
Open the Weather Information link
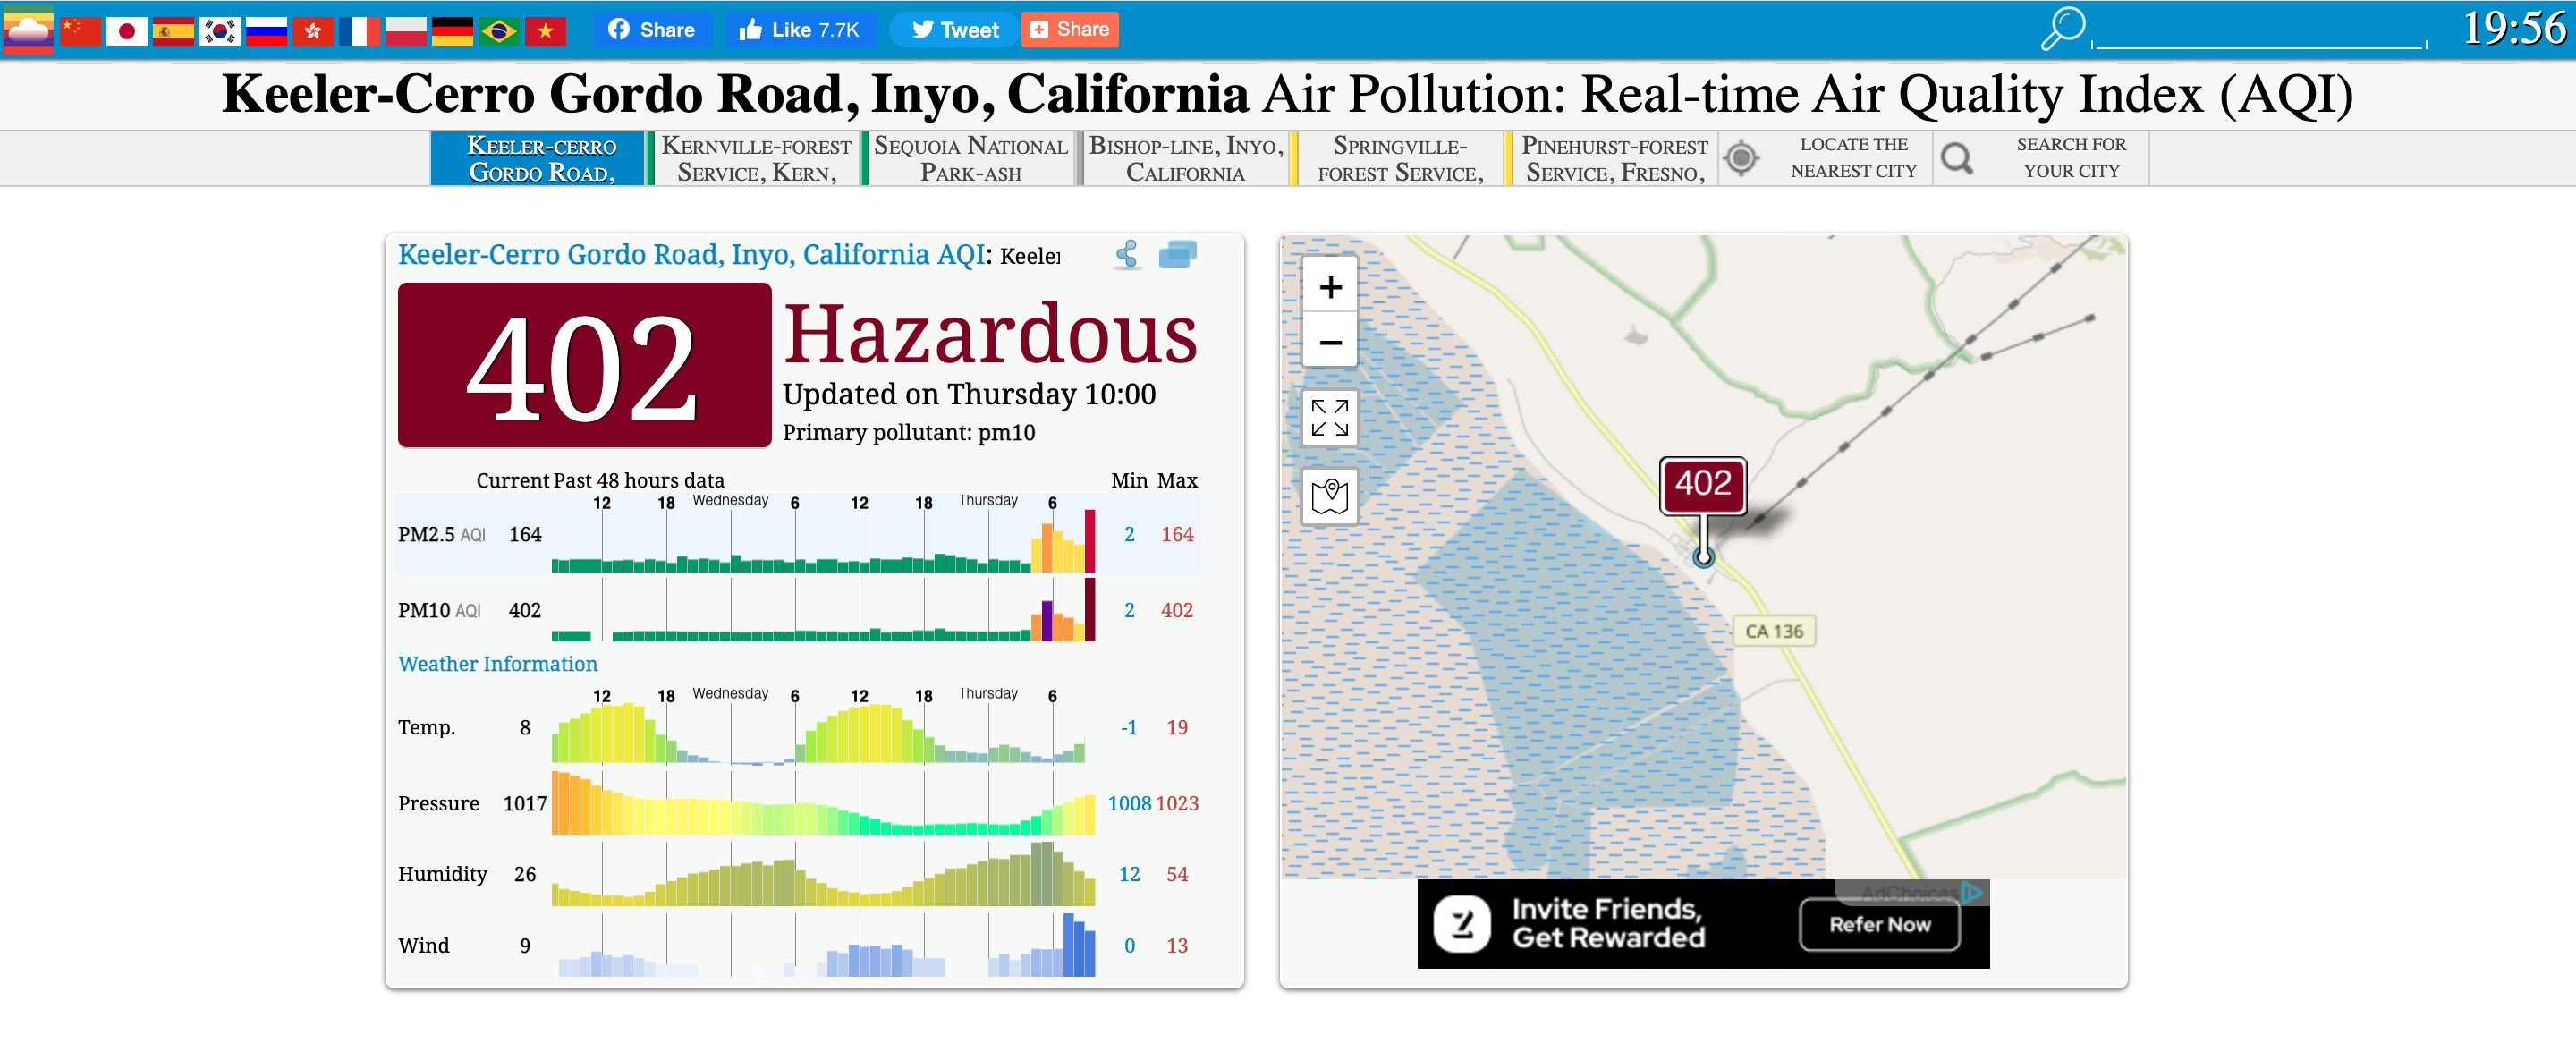[x=497, y=664]
